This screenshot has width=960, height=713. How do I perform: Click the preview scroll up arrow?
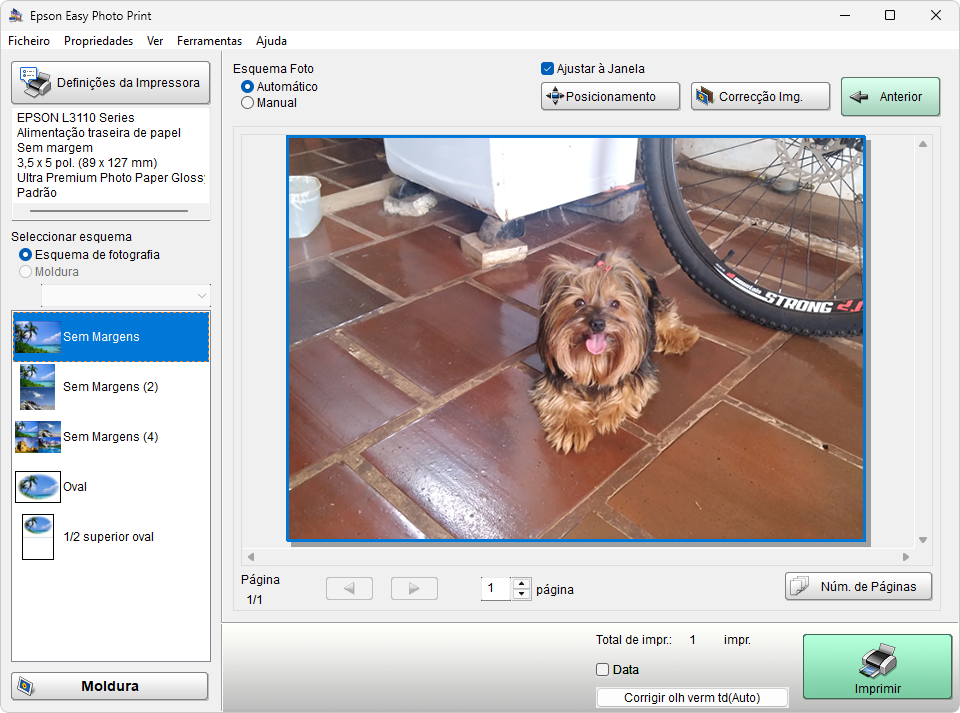pyautogui.click(x=923, y=144)
